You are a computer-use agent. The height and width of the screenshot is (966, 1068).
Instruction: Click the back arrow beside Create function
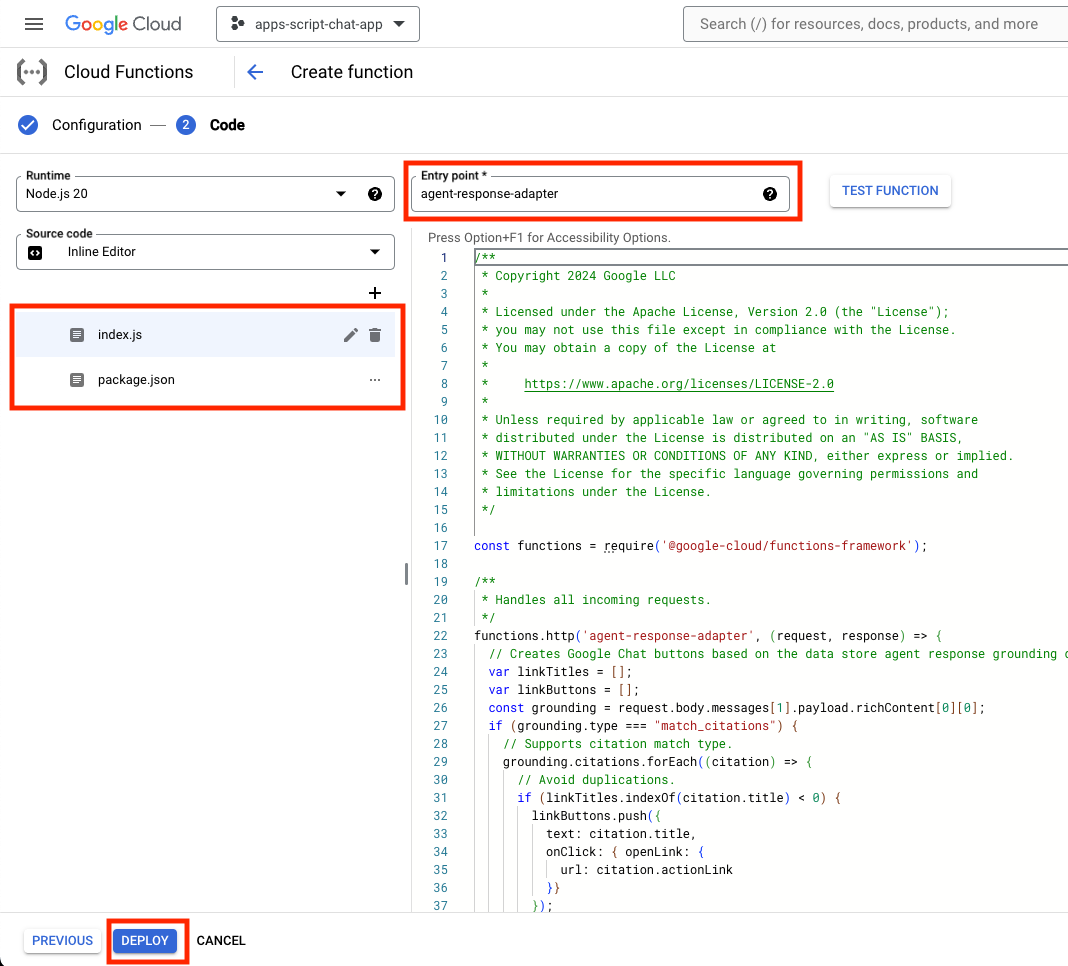[x=255, y=72]
